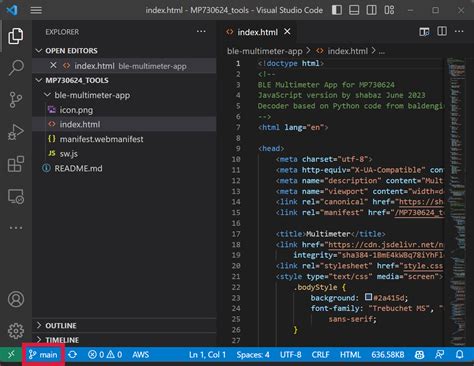Select the index.html editor tab
Screen dimensions: 474x366
click(257, 32)
